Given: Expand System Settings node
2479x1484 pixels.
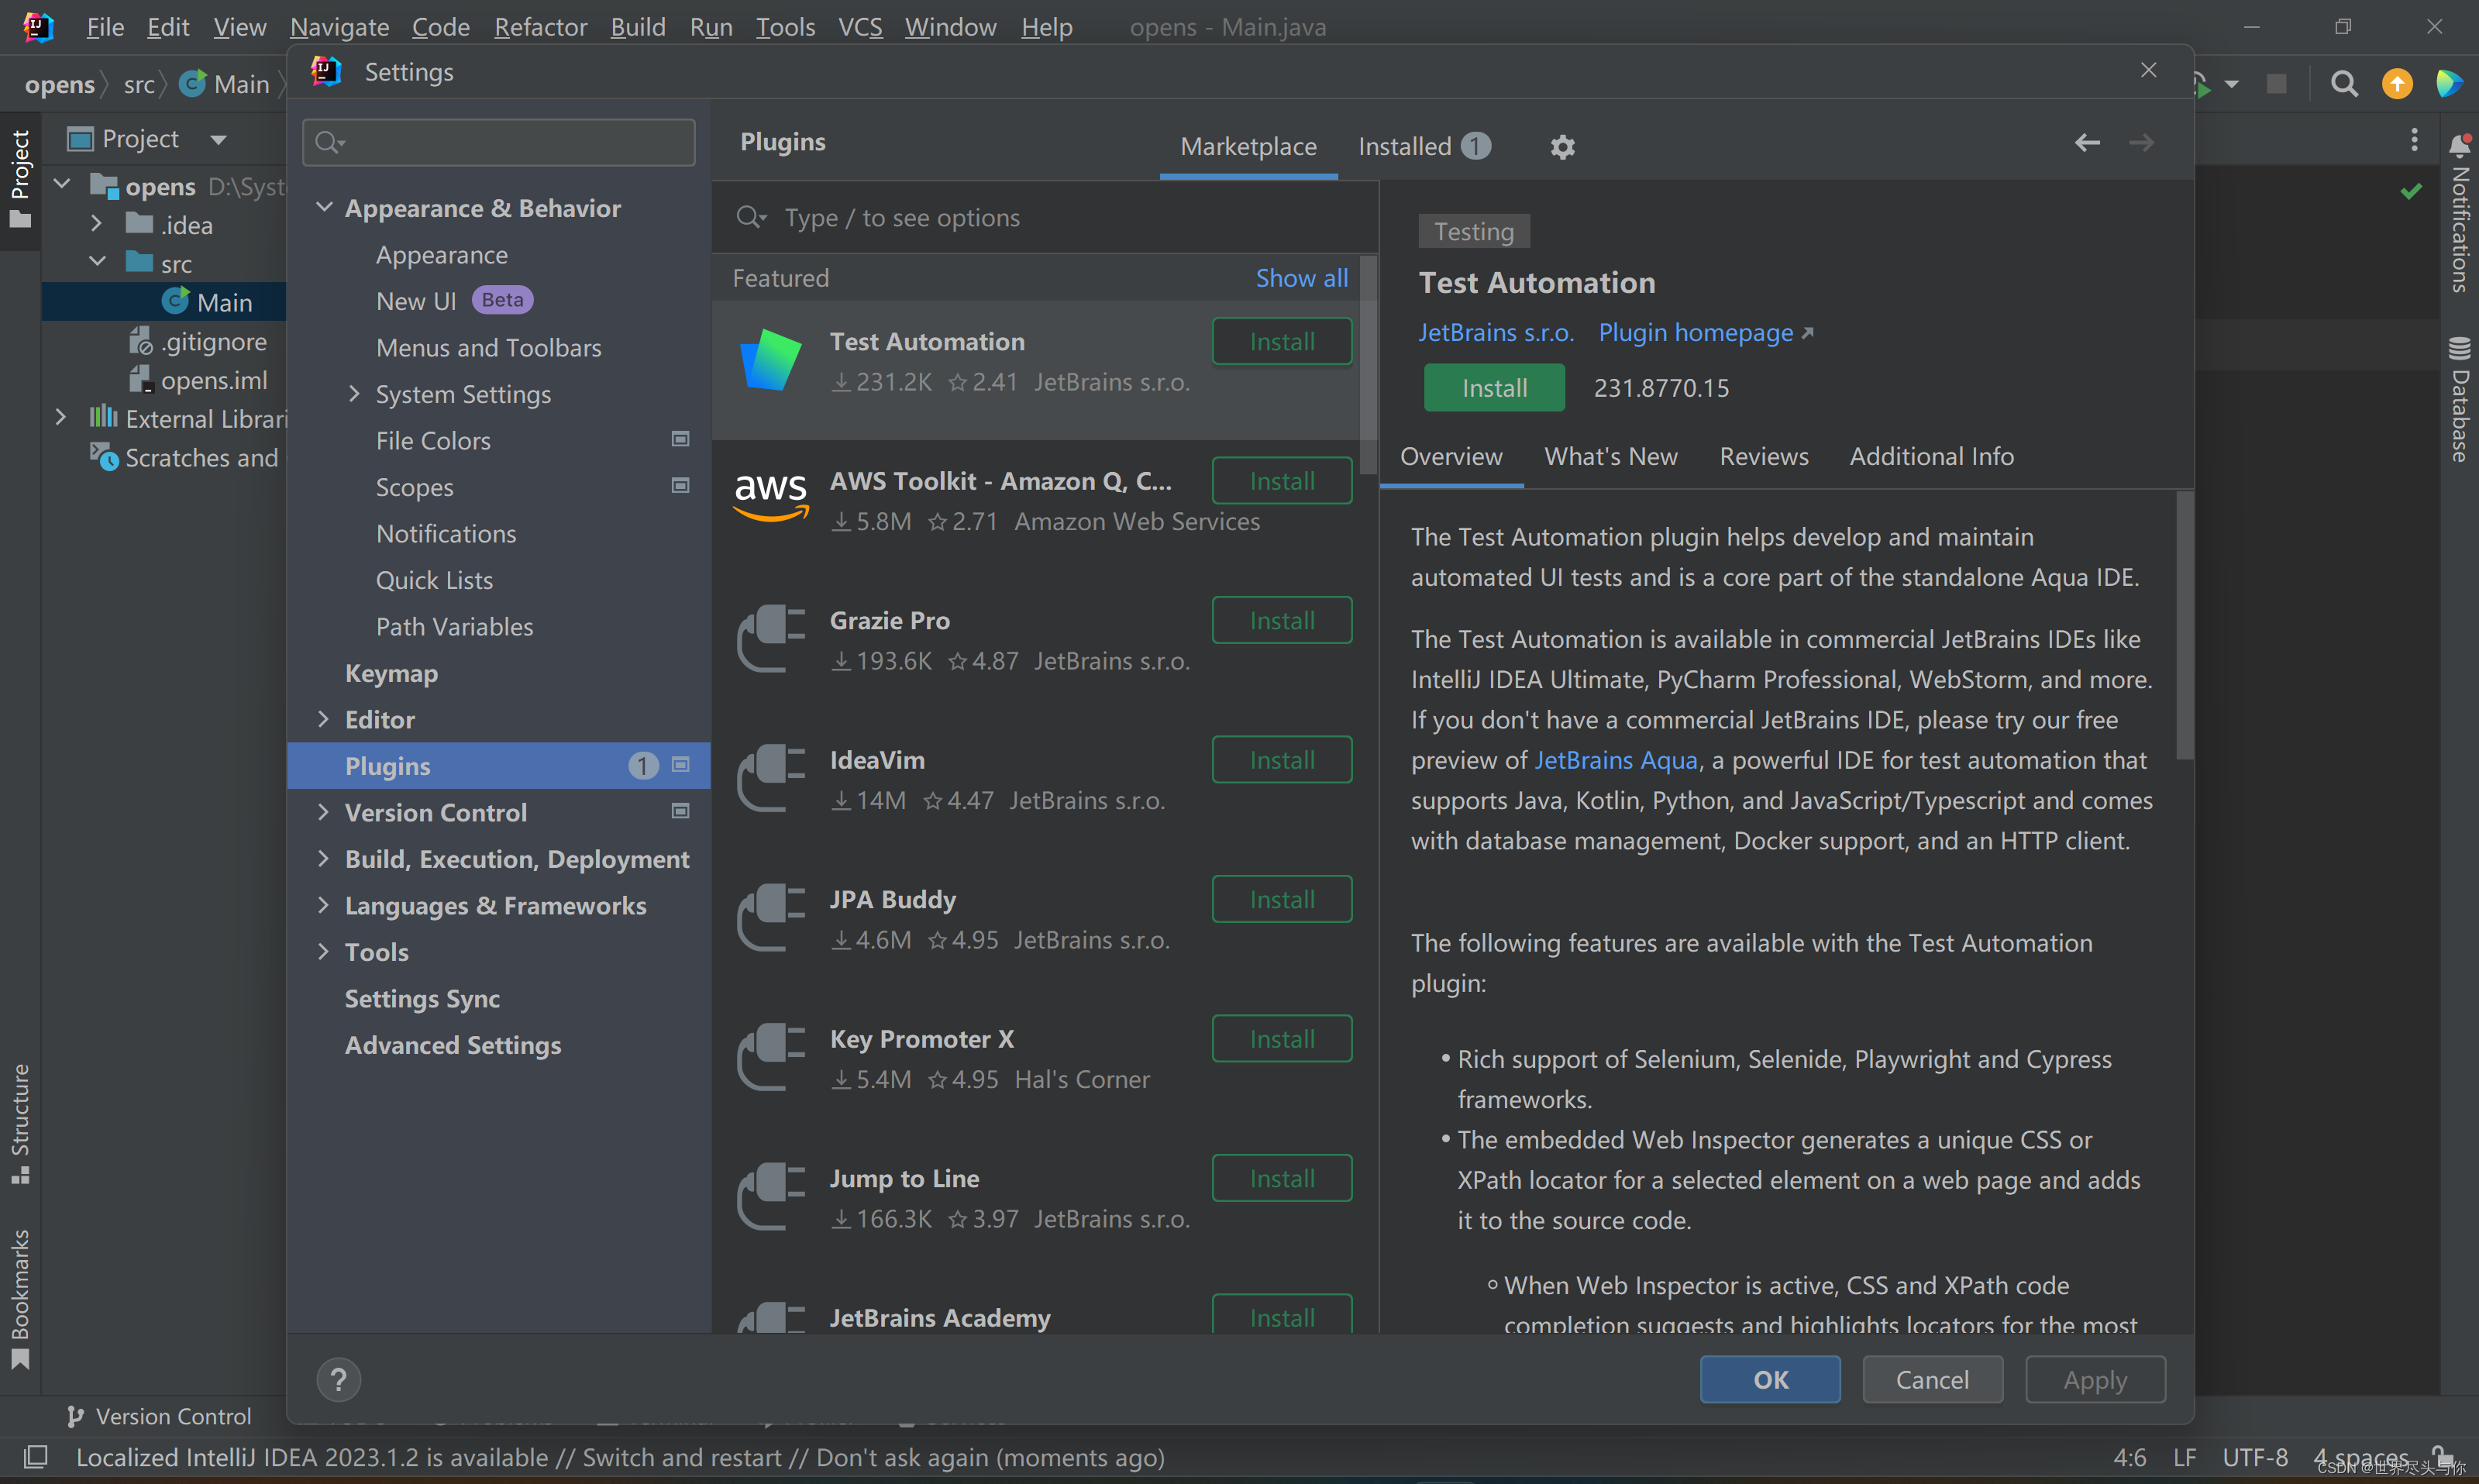Looking at the screenshot, I should [x=355, y=393].
